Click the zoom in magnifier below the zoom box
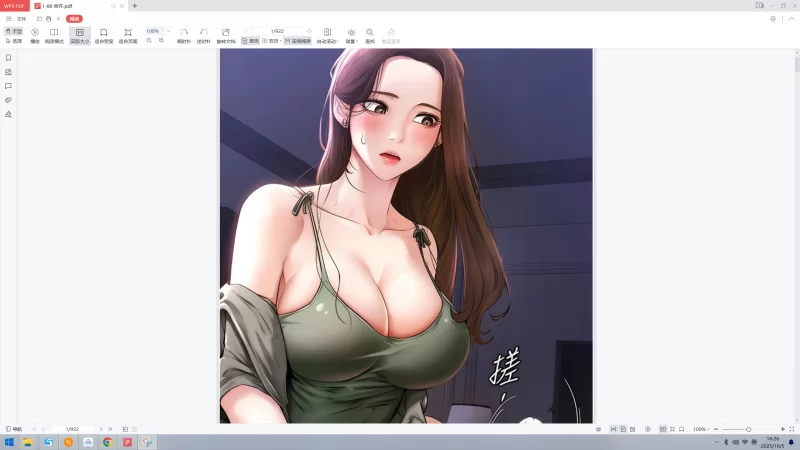 [161, 40]
